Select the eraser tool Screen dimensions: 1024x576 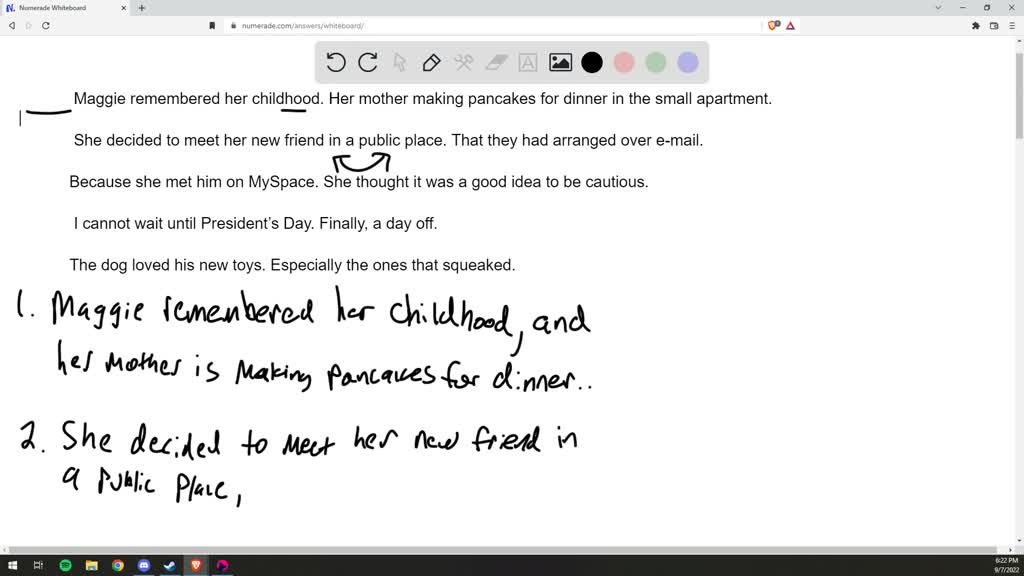coord(496,63)
